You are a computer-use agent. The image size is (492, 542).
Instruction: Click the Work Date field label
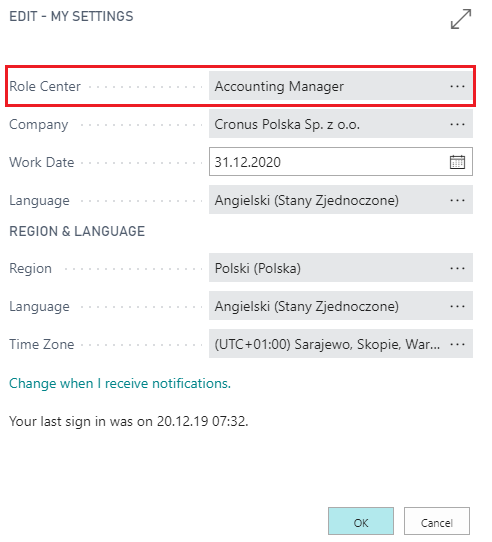pos(41,162)
